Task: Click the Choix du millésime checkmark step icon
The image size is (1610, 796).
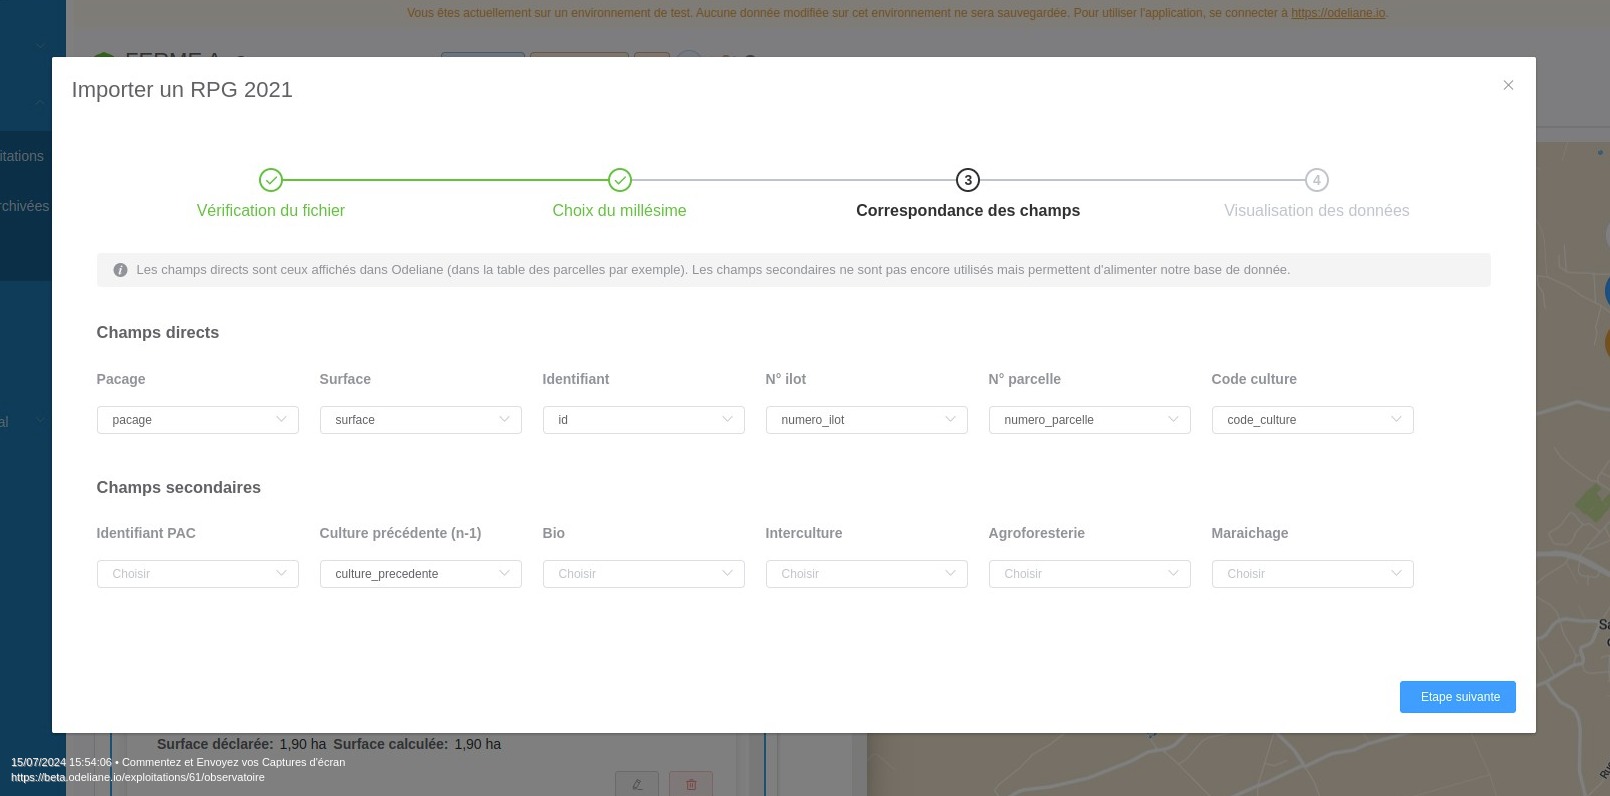Action: [x=620, y=180]
